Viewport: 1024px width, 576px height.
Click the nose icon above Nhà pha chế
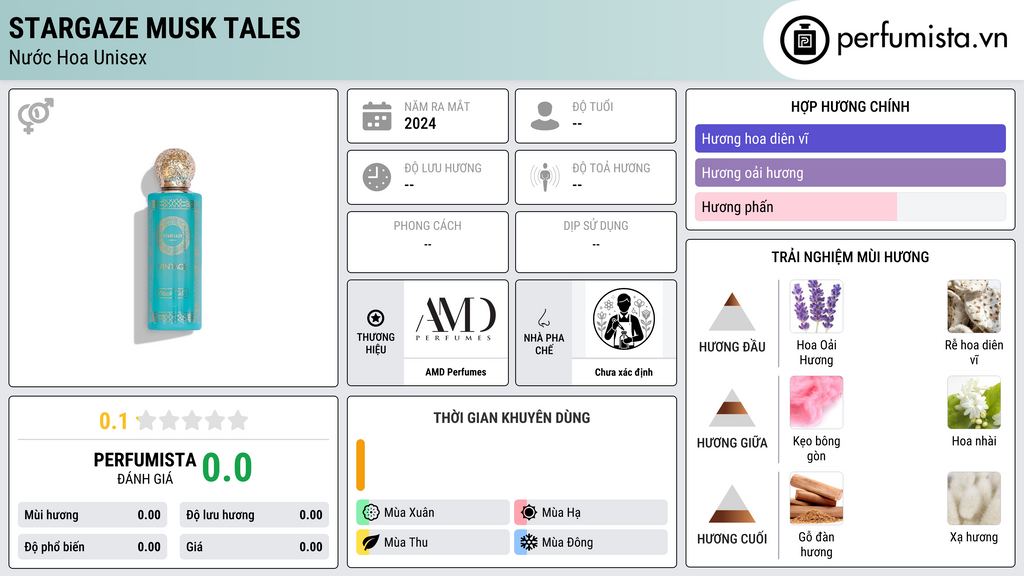click(543, 318)
